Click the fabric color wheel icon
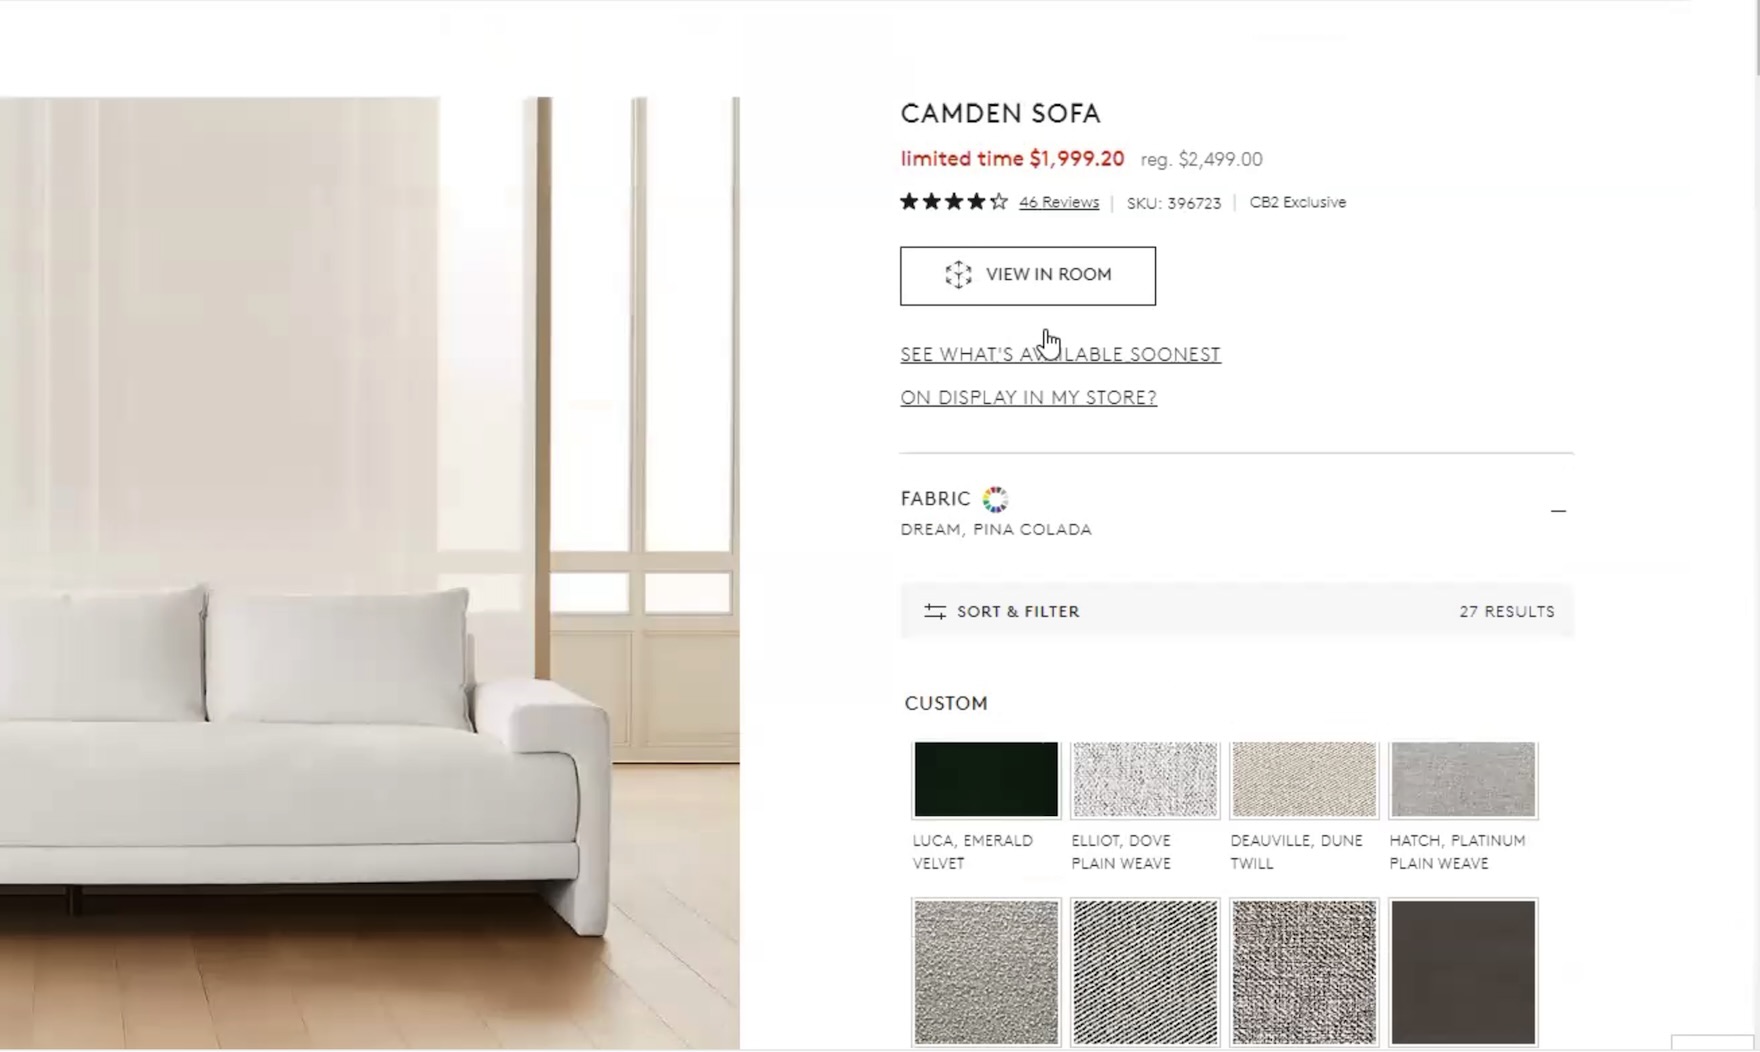1760x1052 pixels. coord(995,499)
